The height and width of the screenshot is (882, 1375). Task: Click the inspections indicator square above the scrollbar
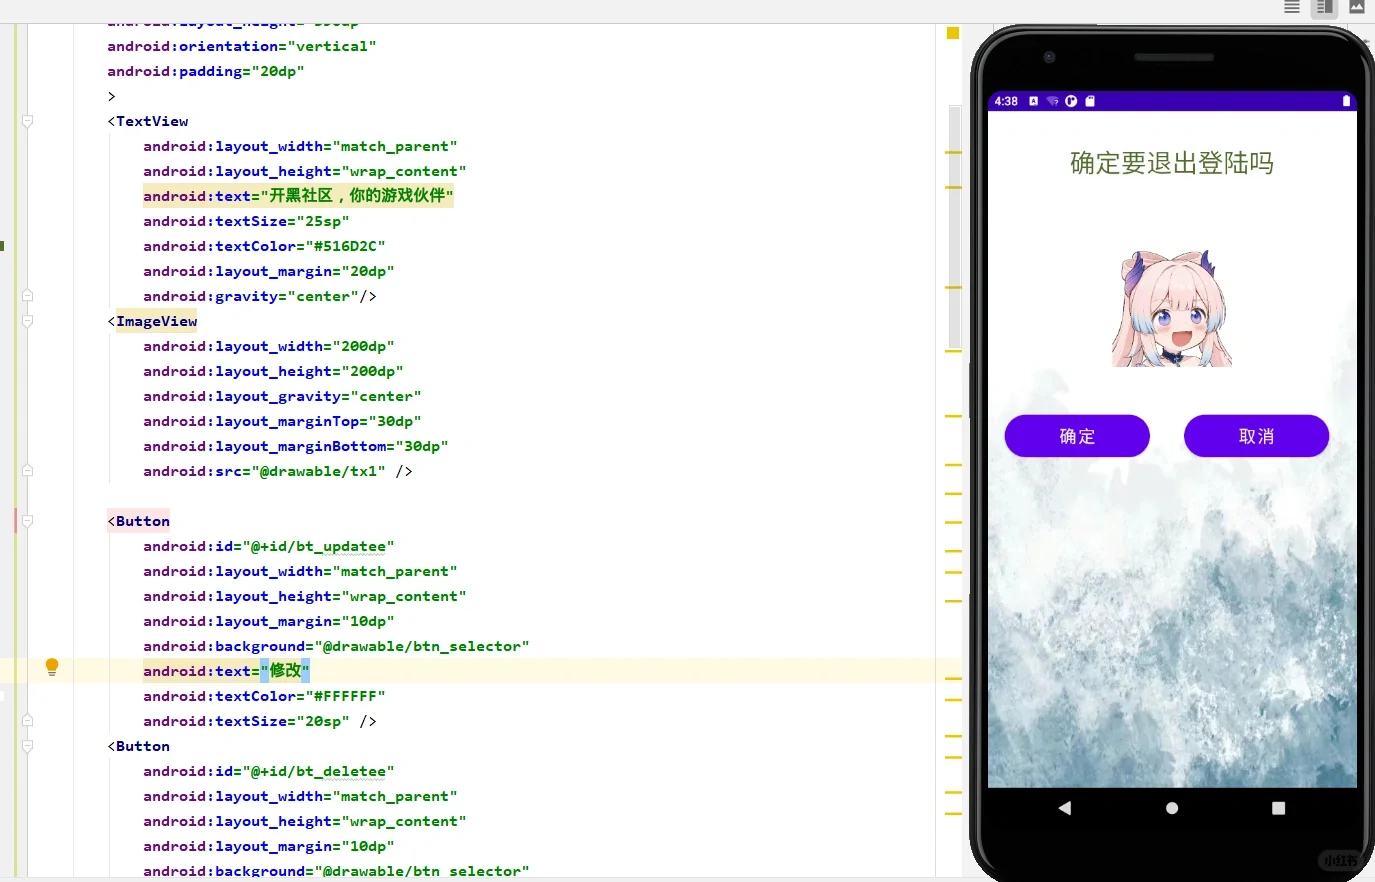coord(951,32)
